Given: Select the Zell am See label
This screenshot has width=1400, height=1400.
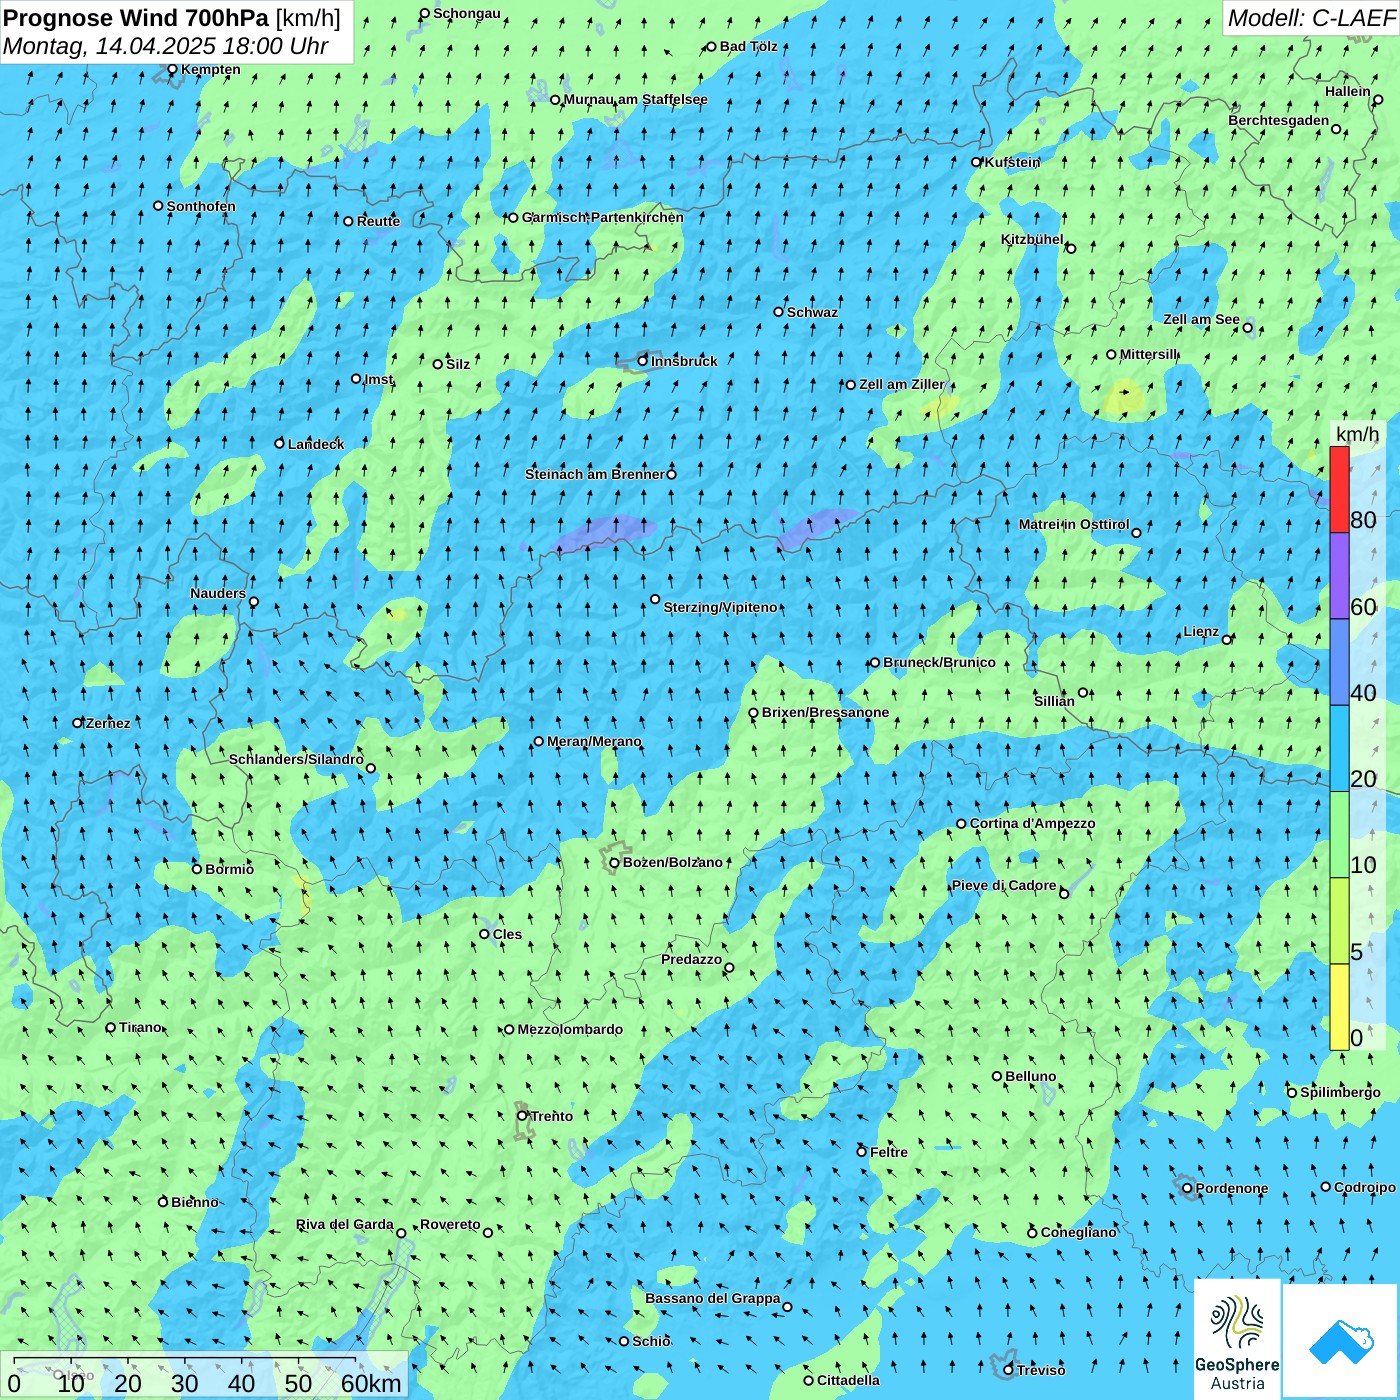Looking at the screenshot, I should pos(1201,319).
